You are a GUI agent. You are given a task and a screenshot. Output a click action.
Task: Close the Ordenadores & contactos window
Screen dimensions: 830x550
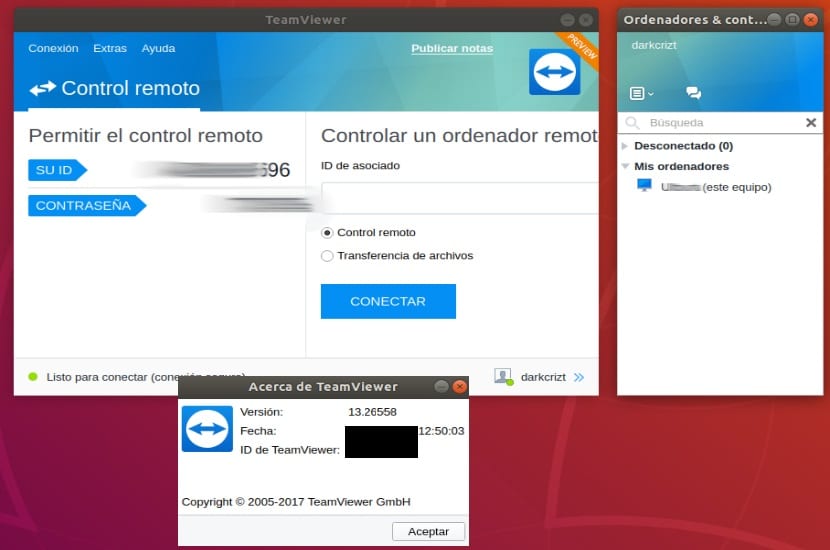(810, 20)
